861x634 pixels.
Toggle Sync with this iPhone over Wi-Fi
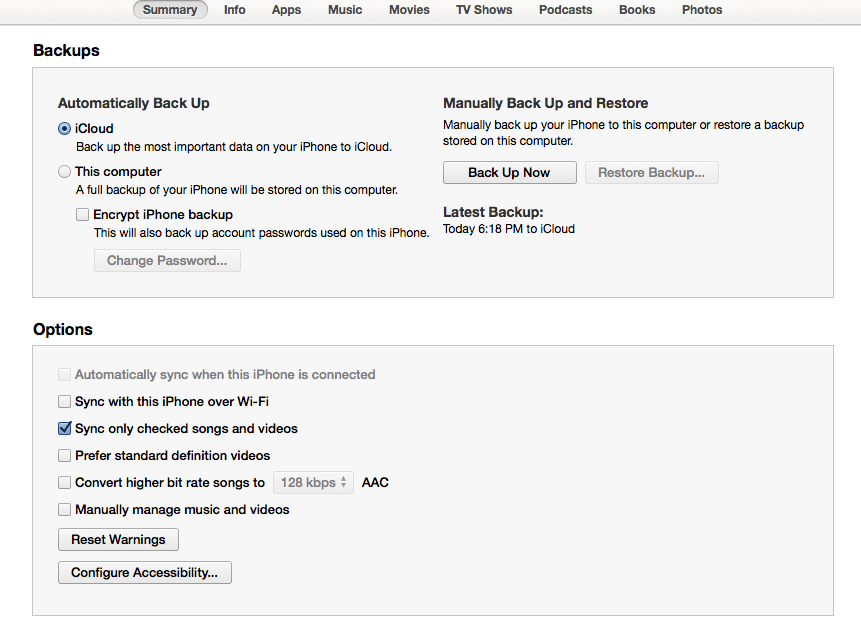tap(64, 402)
